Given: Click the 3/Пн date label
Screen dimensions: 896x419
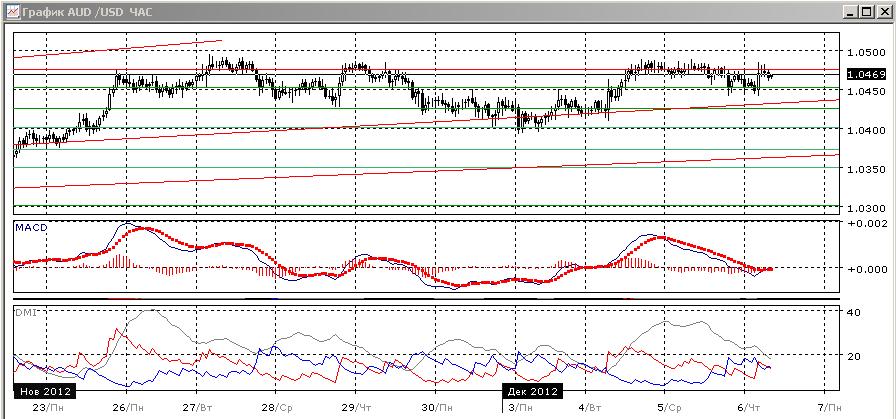Looking at the screenshot, I should tap(519, 407).
